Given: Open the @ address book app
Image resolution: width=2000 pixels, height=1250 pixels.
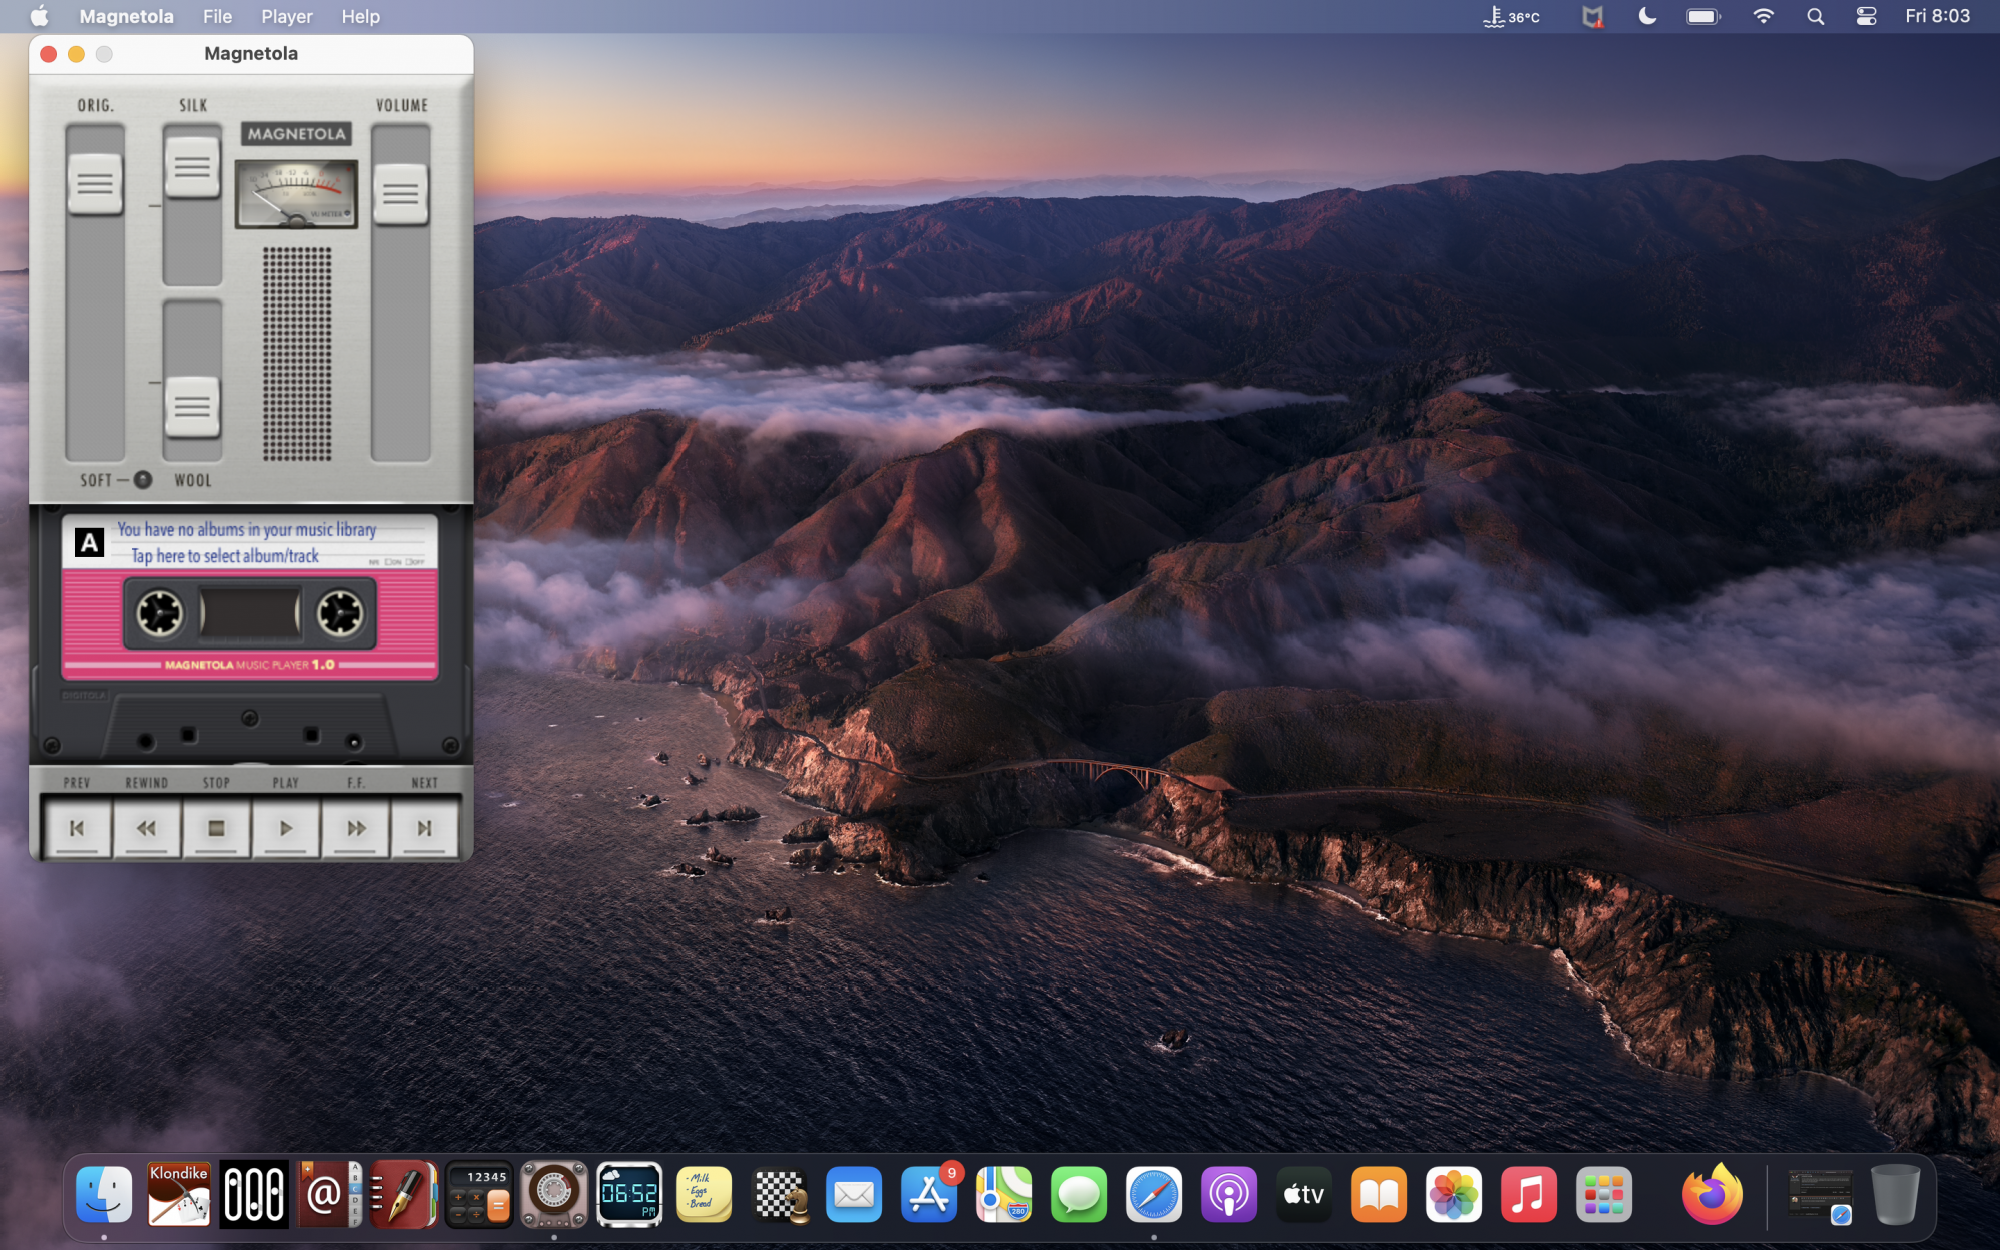Looking at the screenshot, I should click(x=329, y=1194).
